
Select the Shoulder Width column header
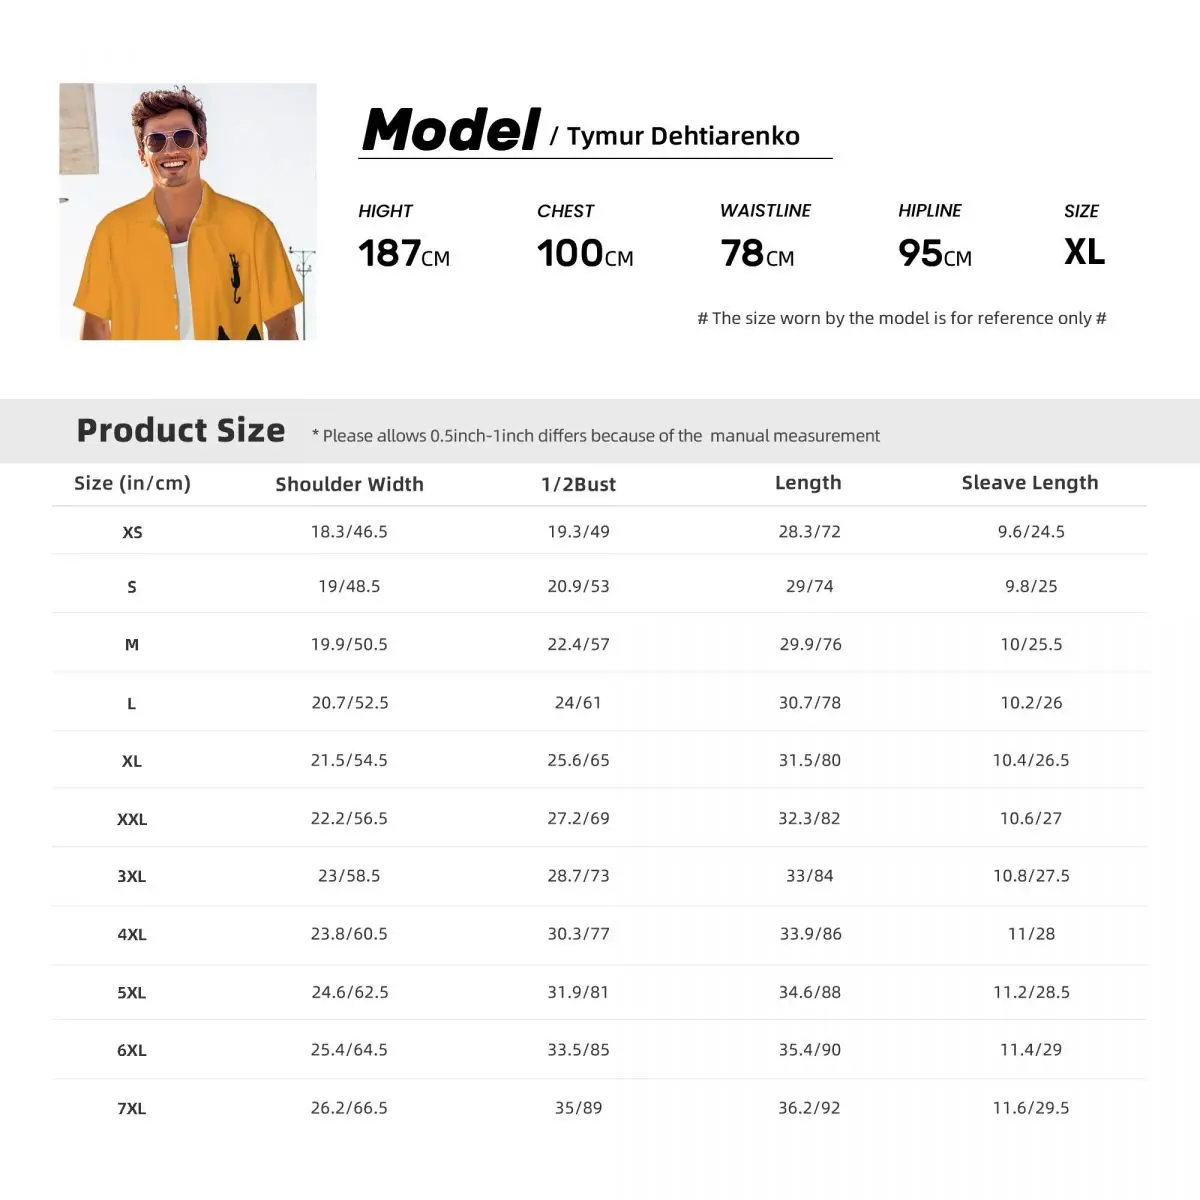pyautogui.click(x=349, y=484)
